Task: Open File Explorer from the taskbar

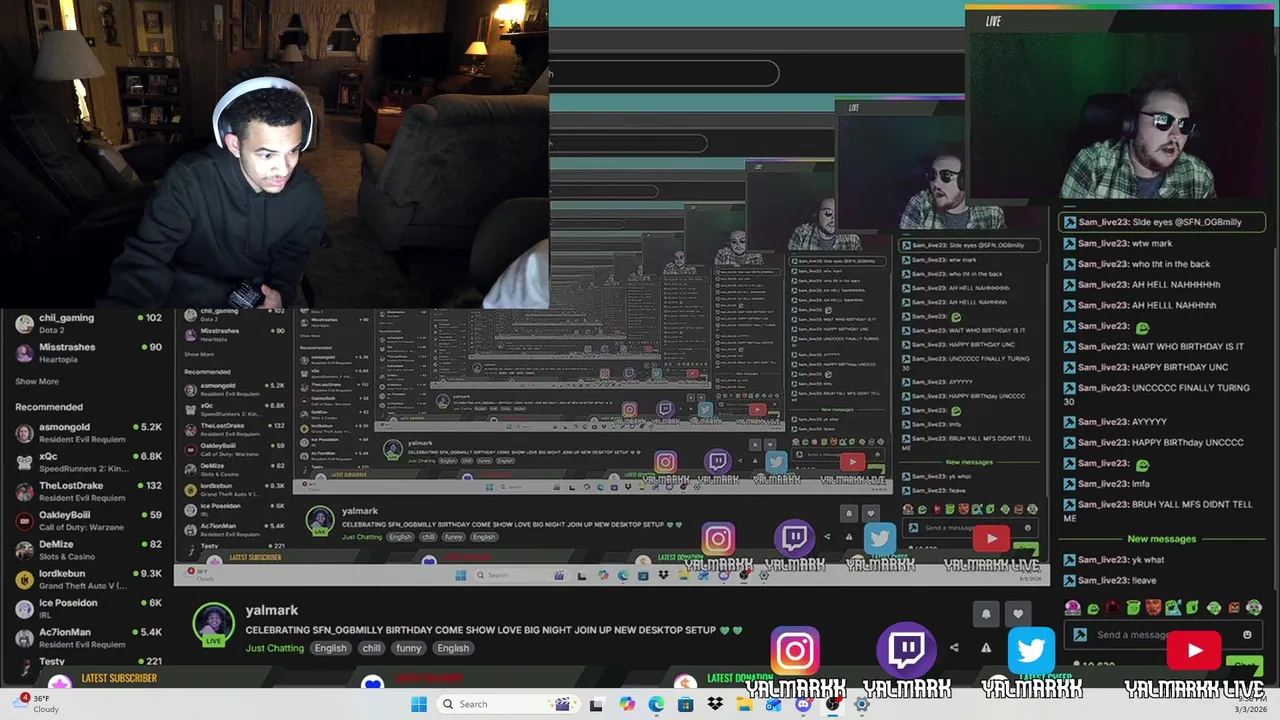Action: pyautogui.click(x=744, y=704)
